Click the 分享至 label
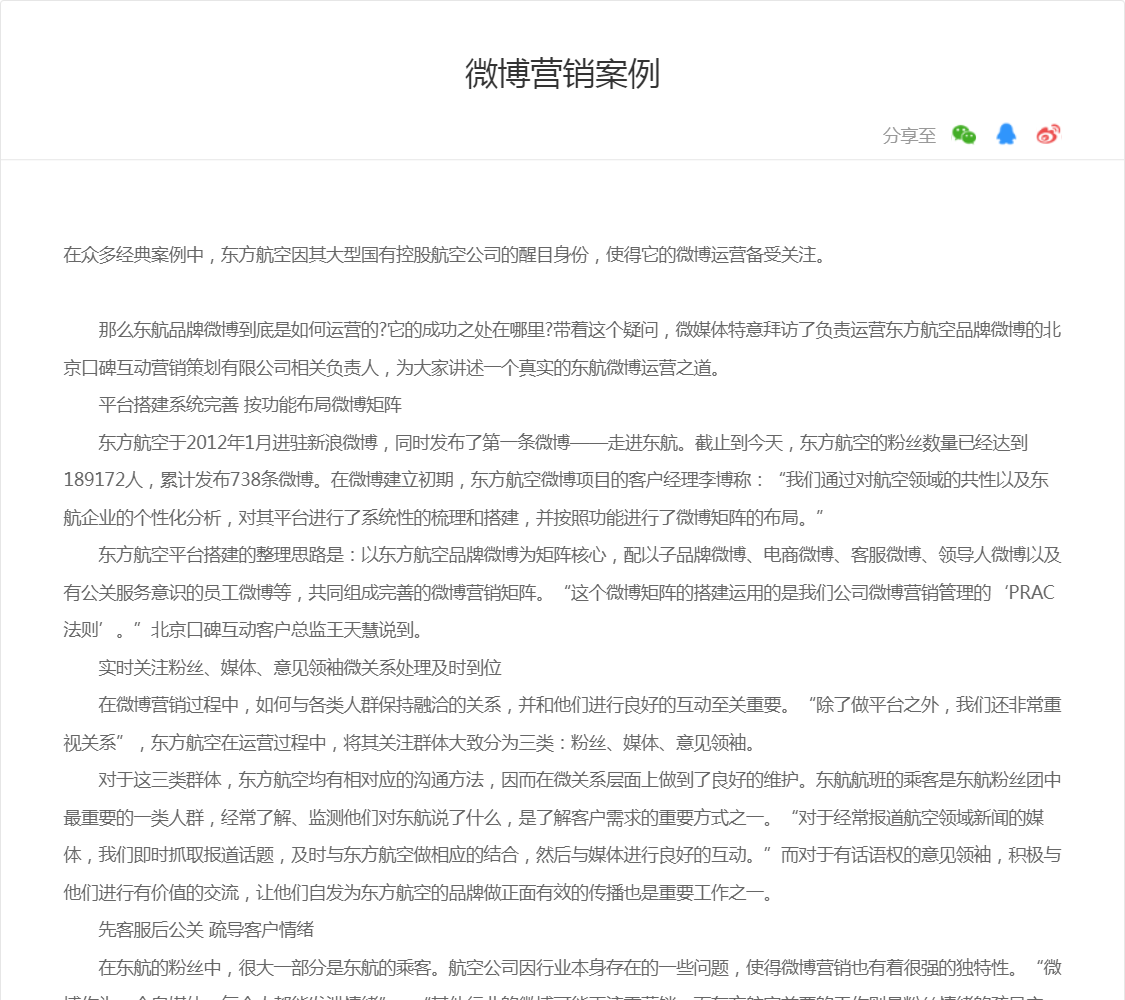This screenshot has width=1125, height=1000. (x=909, y=136)
